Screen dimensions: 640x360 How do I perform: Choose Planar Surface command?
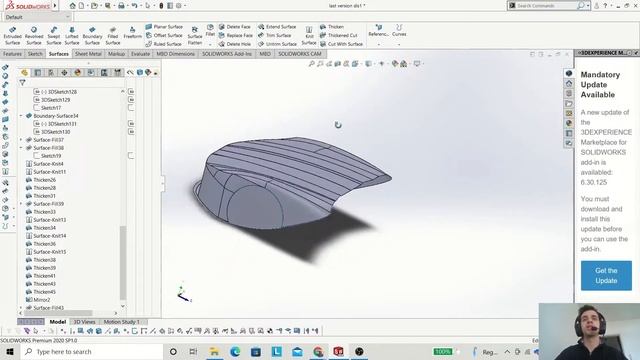point(164,27)
